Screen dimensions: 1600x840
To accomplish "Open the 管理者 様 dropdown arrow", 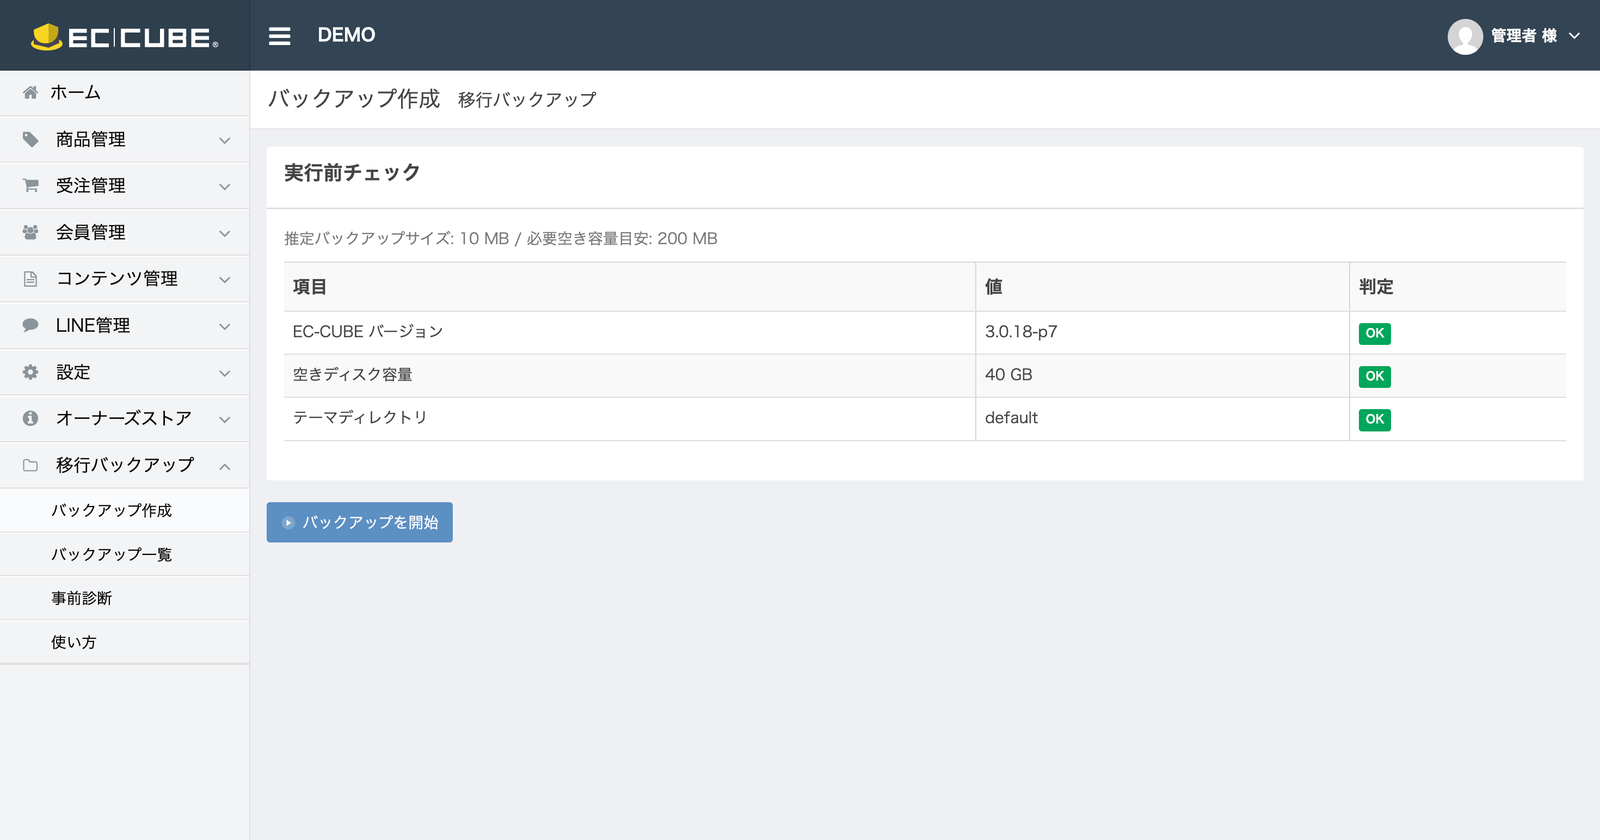I will click(1574, 36).
